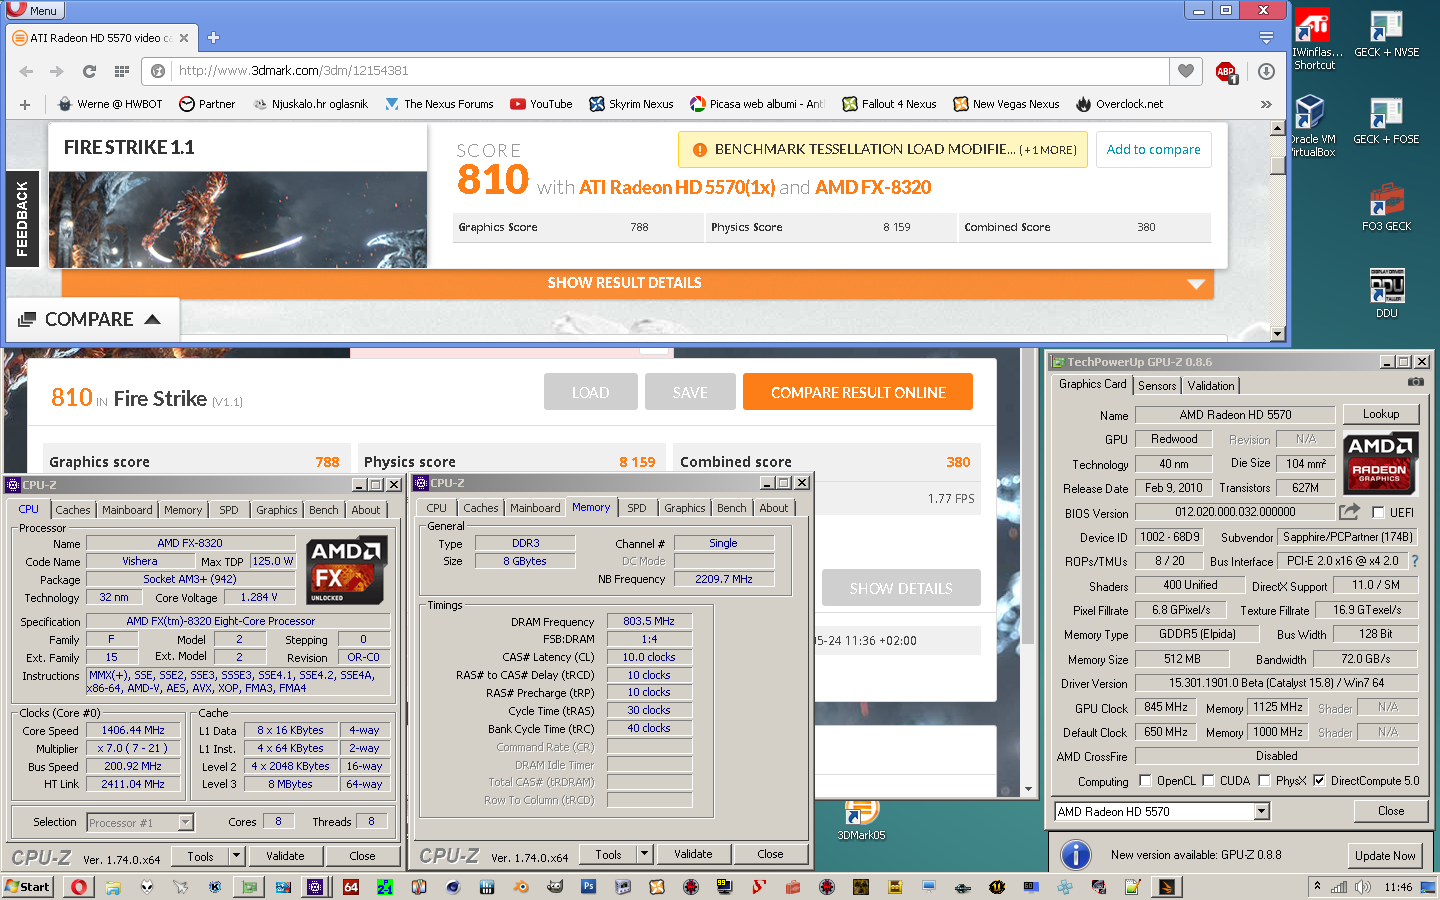Take GPU-Z screenshot with camera icon
The height and width of the screenshot is (900, 1440).
tap(1416, 382)
